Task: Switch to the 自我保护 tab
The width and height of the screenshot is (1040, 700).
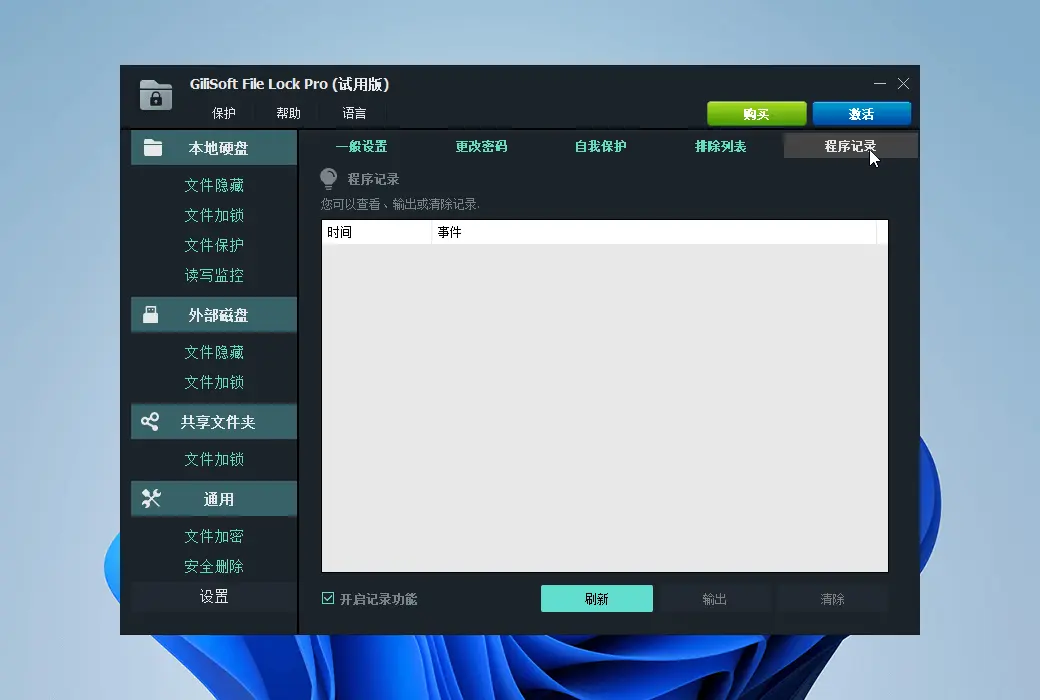Action: click(x=600, y=146)
